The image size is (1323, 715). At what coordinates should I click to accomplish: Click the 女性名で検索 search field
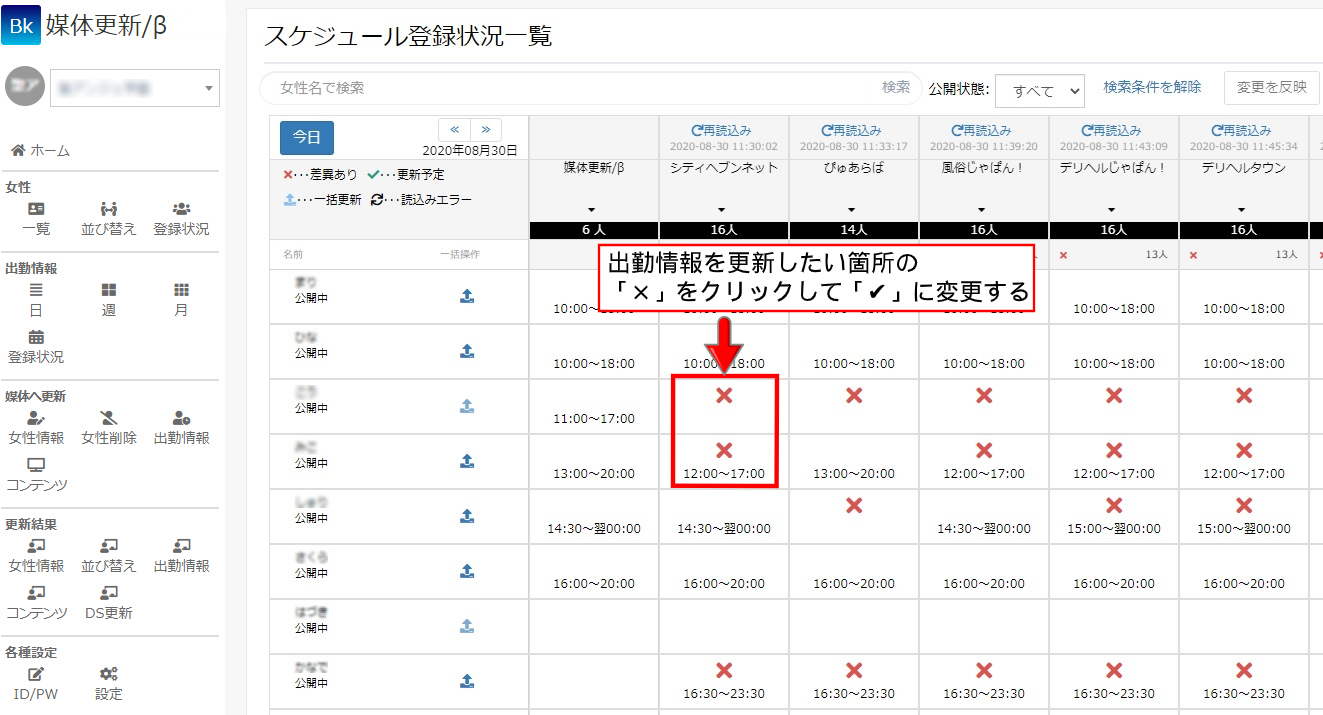[590, 88]
